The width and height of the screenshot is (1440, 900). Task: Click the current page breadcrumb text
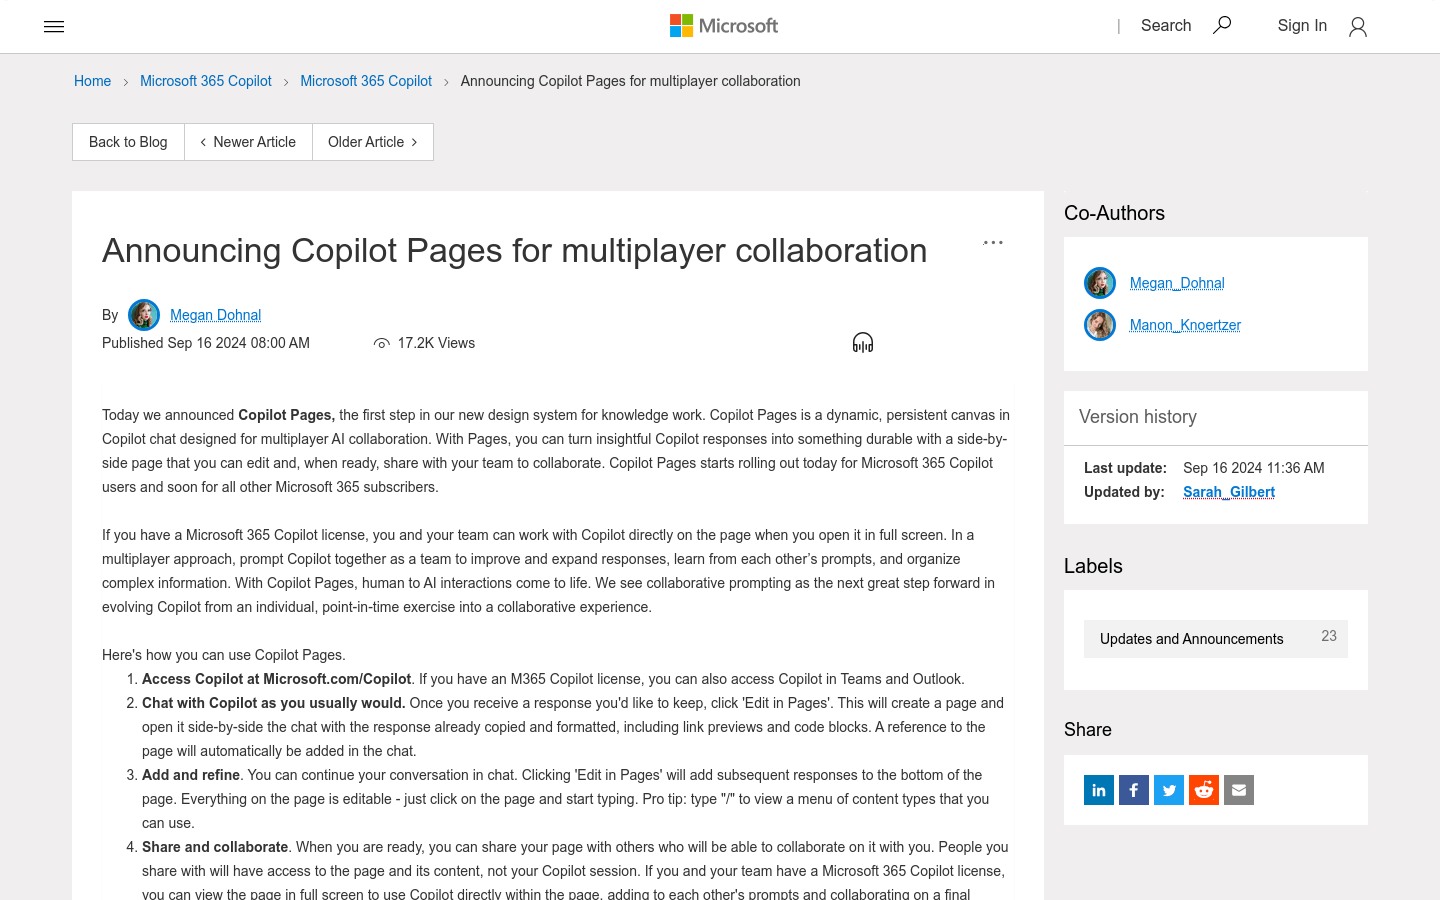630,81
